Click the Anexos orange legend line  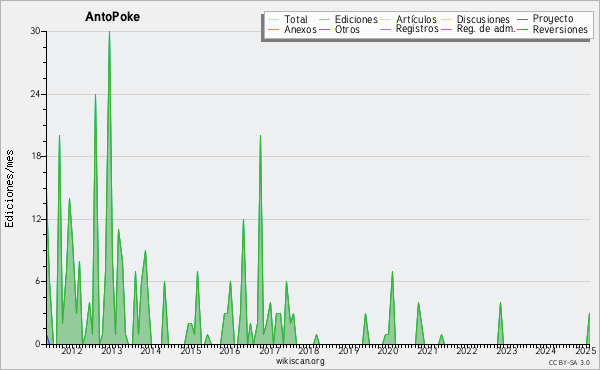pos(274,29)
